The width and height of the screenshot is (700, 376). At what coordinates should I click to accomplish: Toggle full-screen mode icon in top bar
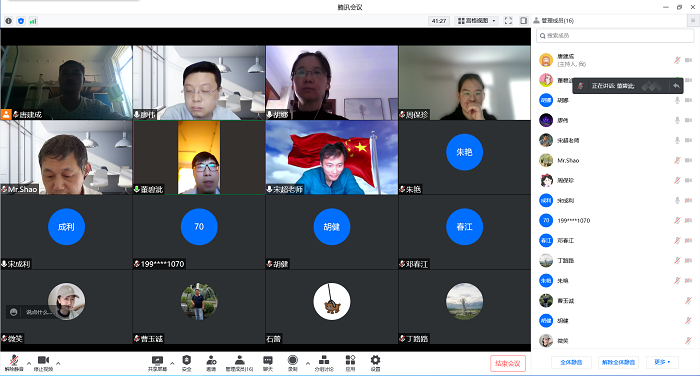pos(508,21)
